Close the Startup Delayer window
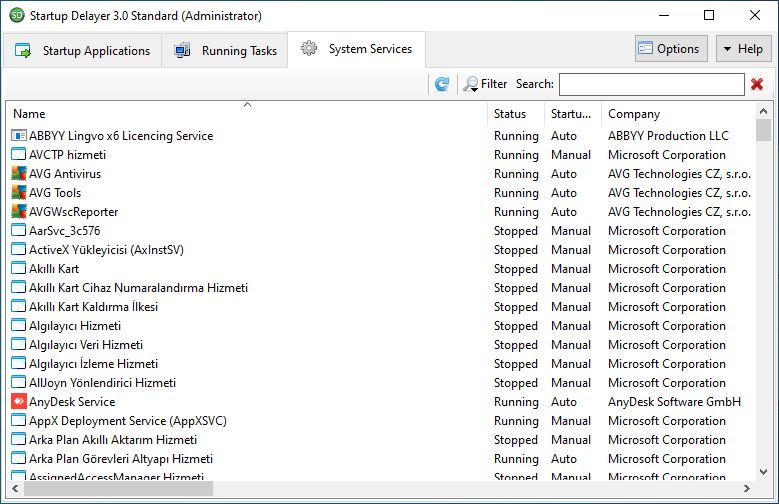 point(755,15)
